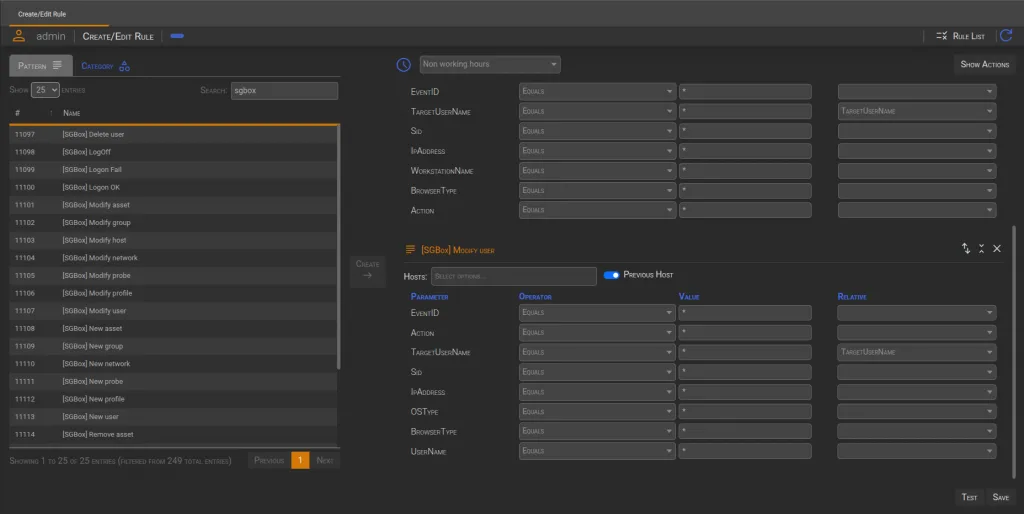Click the pattern list vertical scrollbar

pyautogui.click(x=338, y=247)
